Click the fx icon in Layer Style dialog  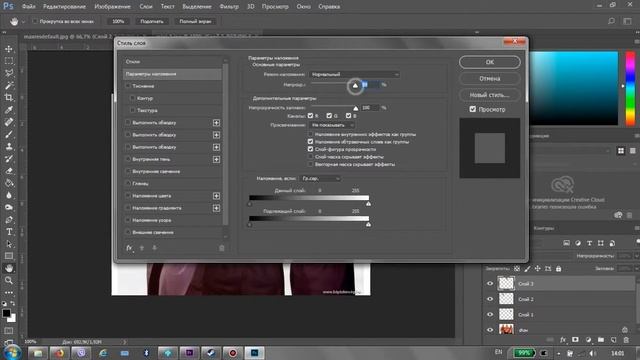click(x=129, y=248)
